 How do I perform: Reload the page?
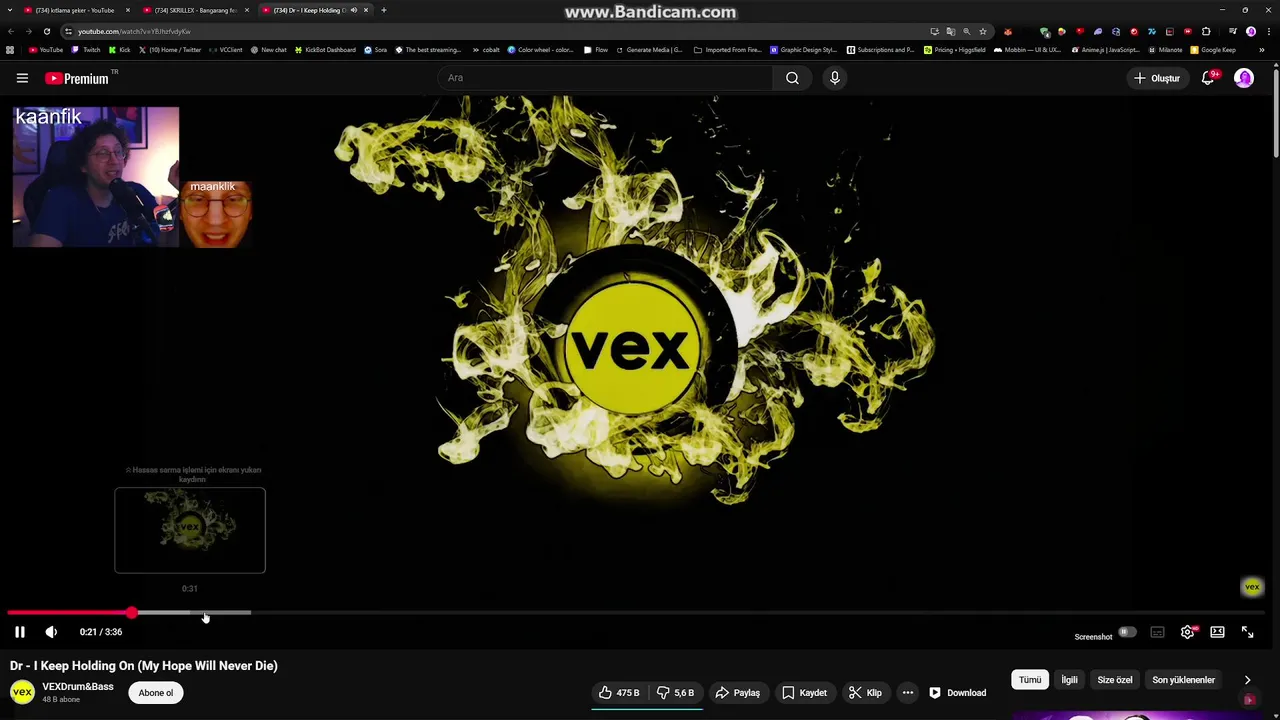click(x=47, y=31)
